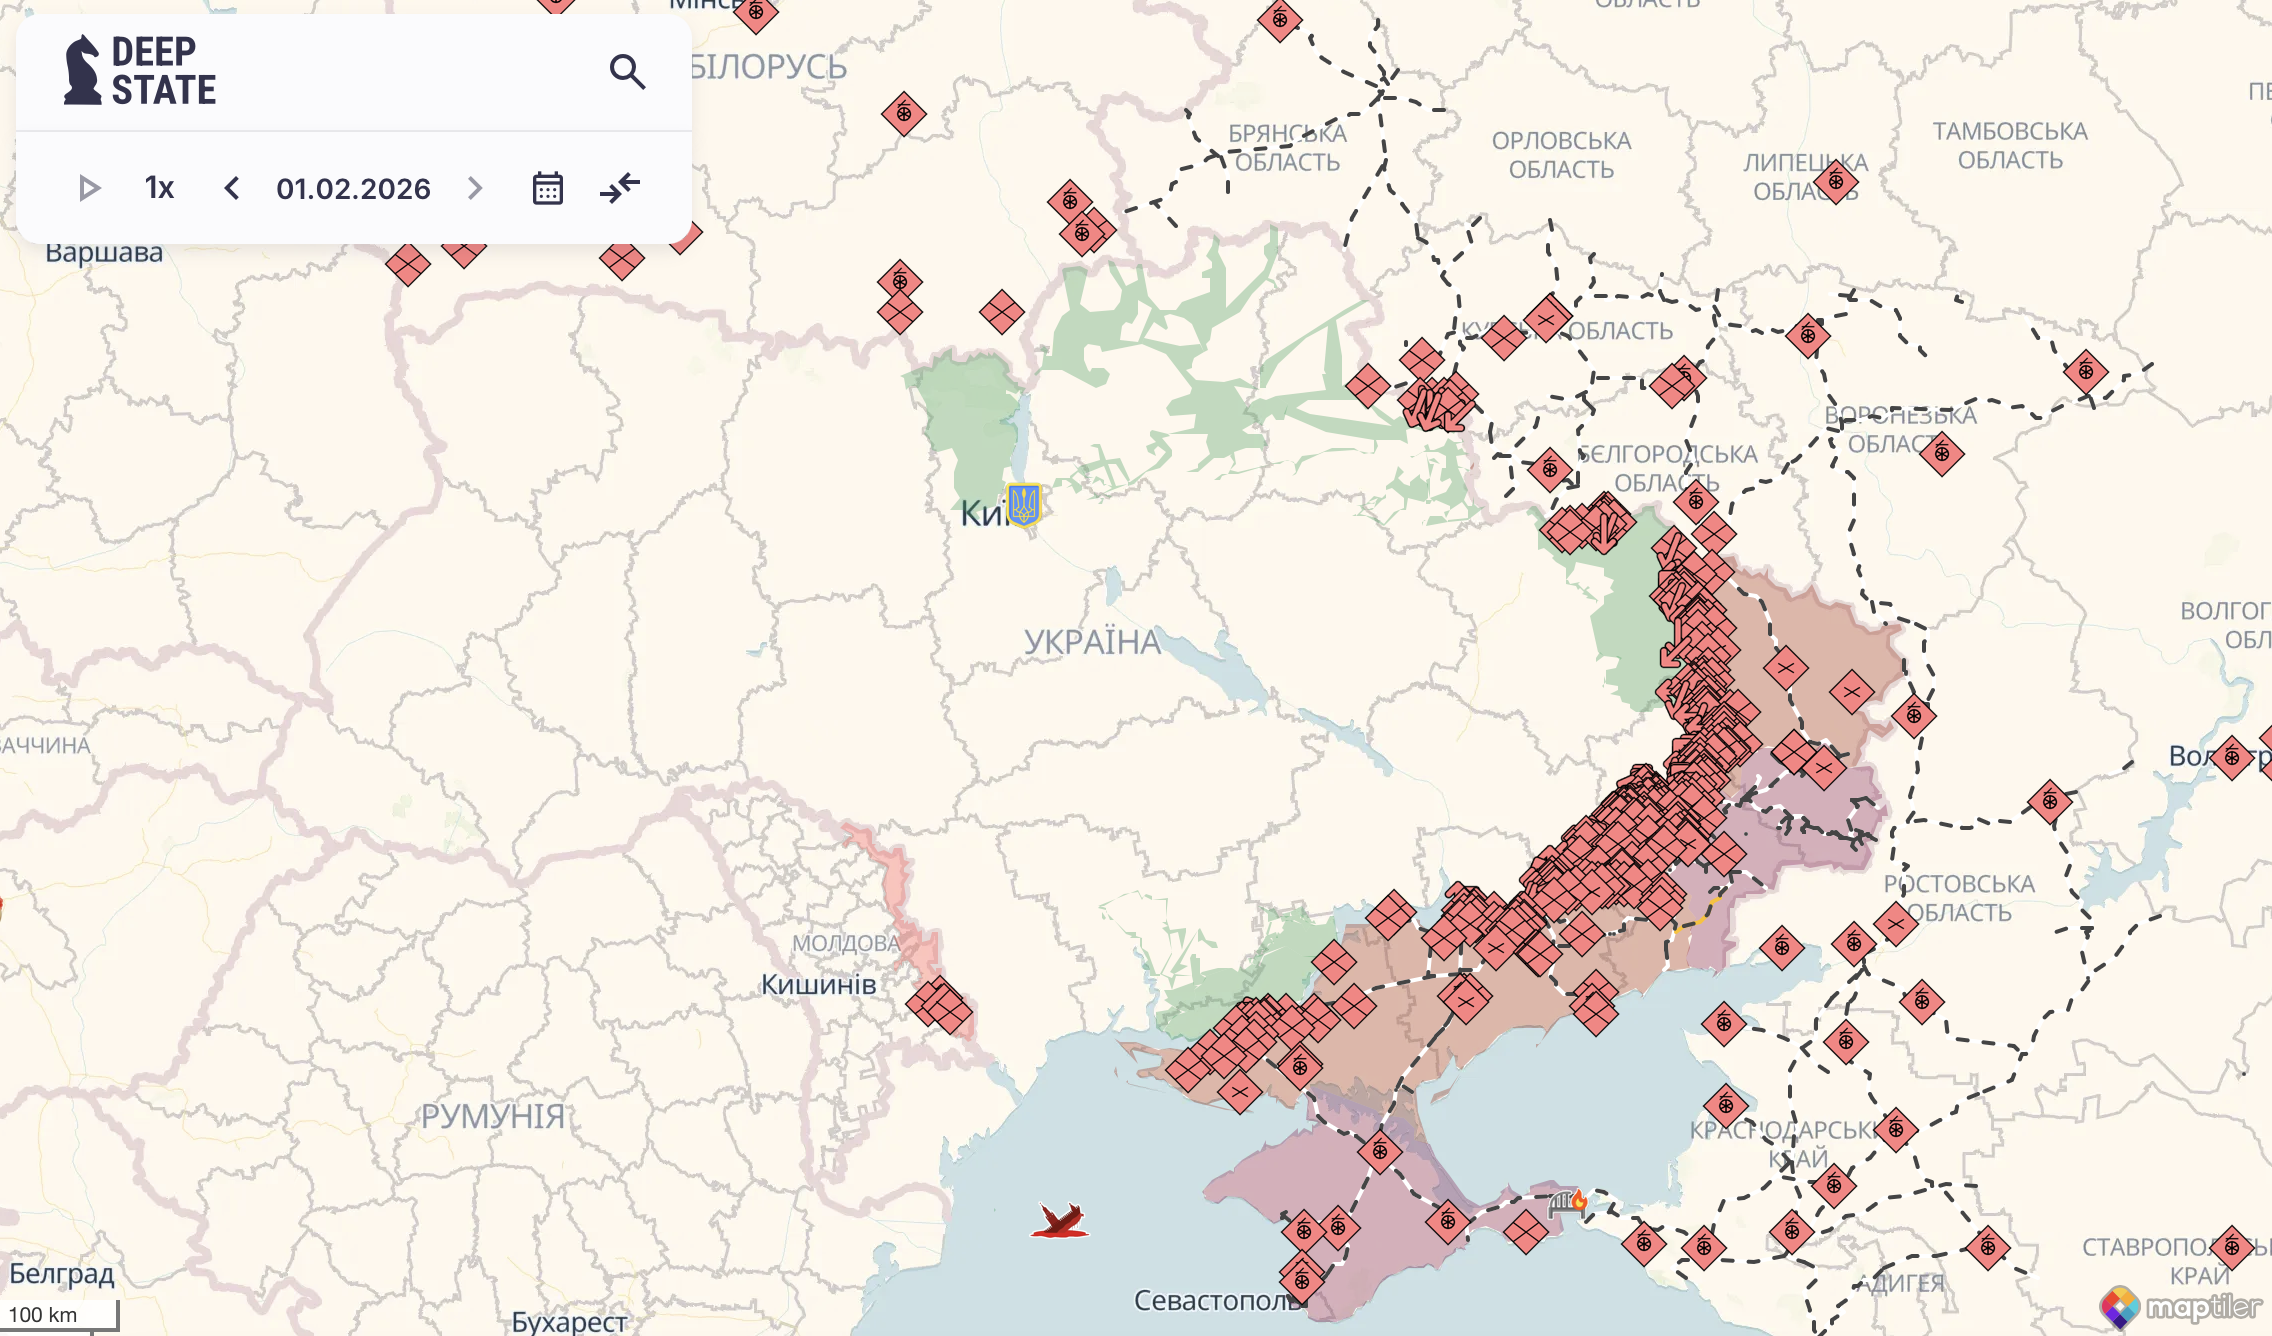Click the sunken ship icon in the Black Sea
The width and height of the screenshot is (2272, 1336).
click(1060, 1221)
